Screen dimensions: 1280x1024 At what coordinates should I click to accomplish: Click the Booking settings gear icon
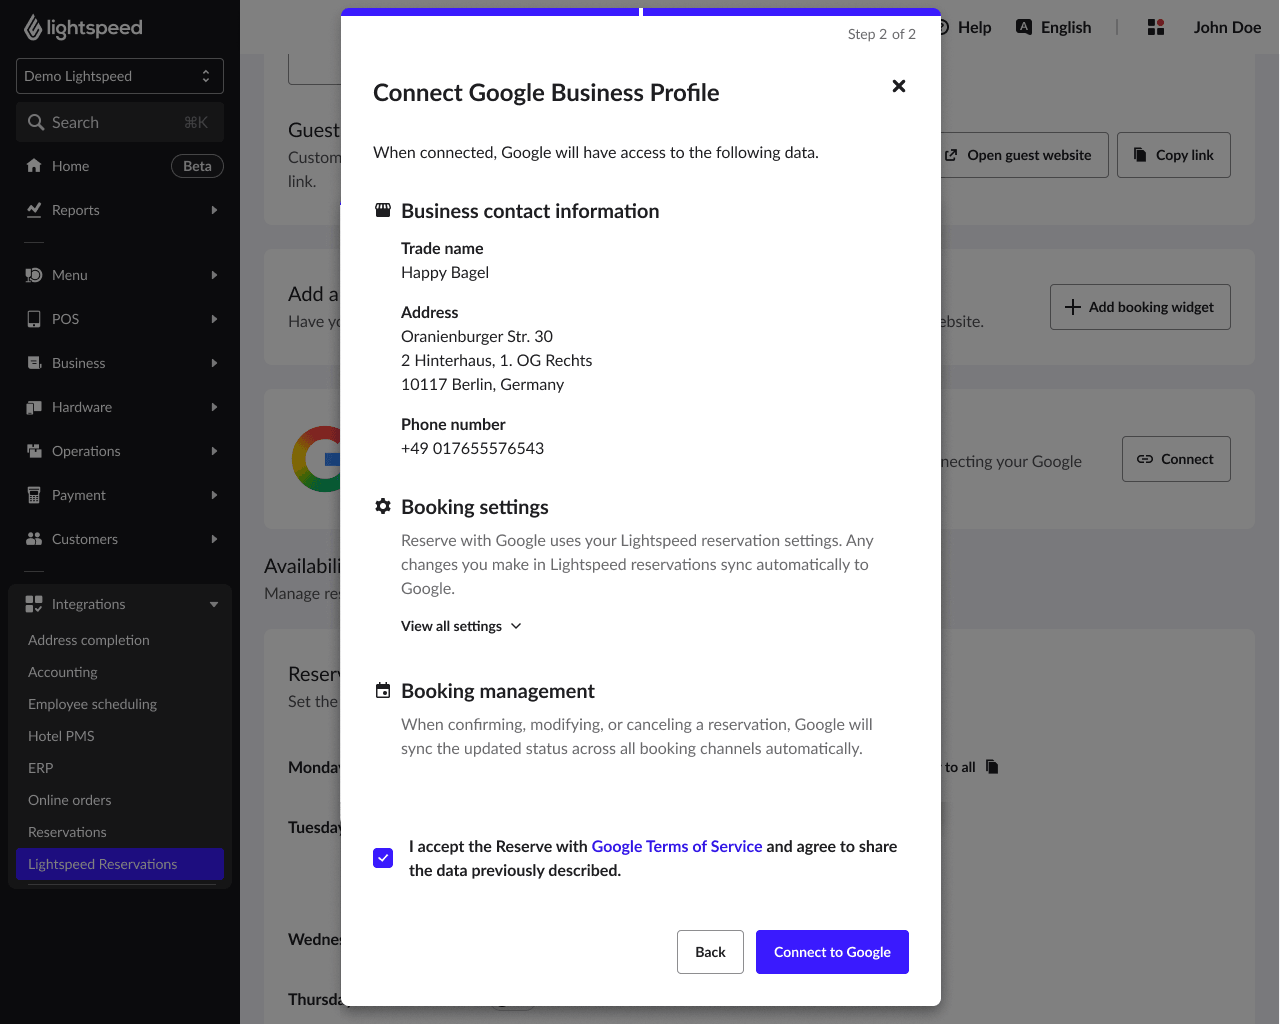click(383, 506)
